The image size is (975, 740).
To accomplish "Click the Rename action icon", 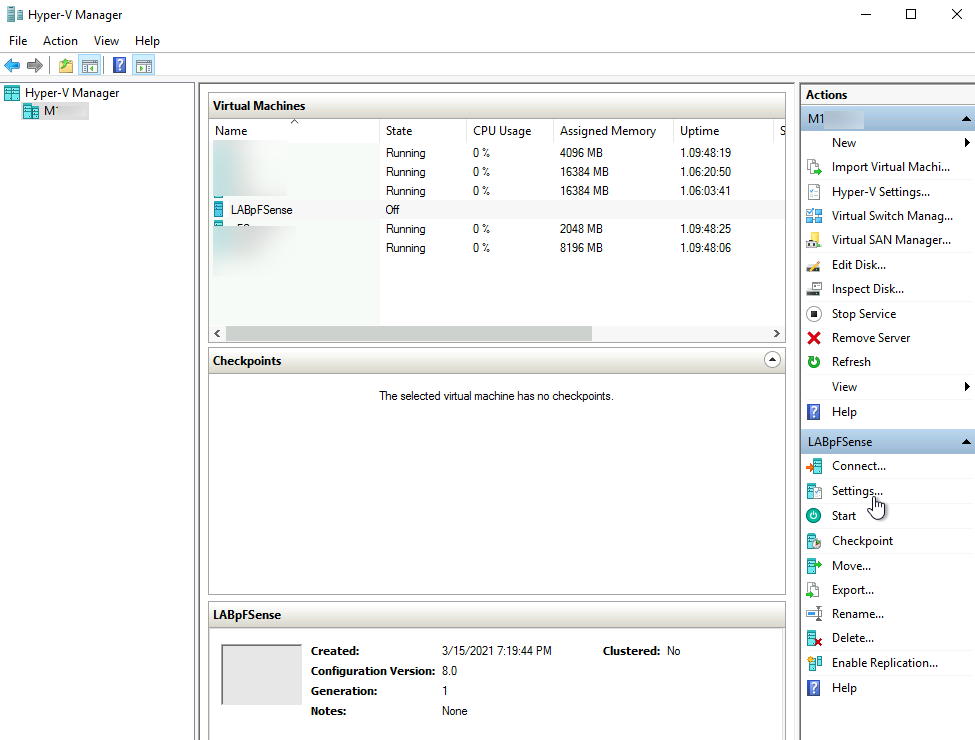I will [x=814, y=614].
